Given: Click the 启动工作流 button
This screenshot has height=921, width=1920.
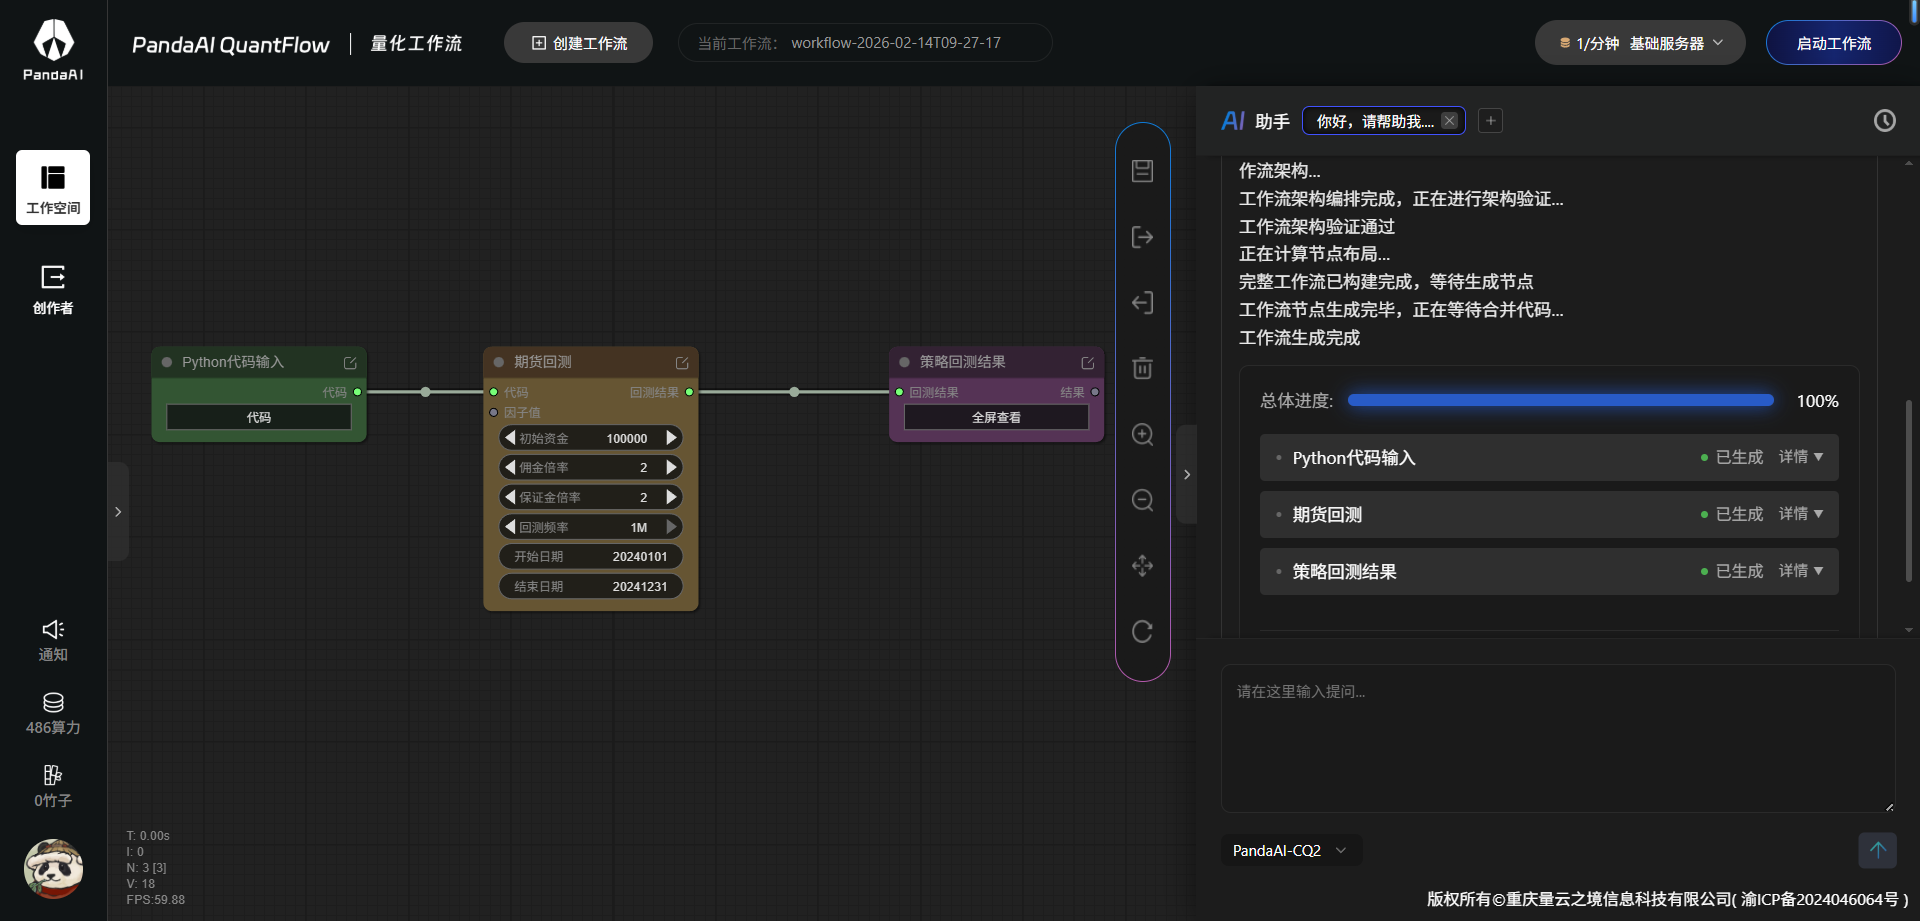Looking at the screenshot, I should 1833,43.
